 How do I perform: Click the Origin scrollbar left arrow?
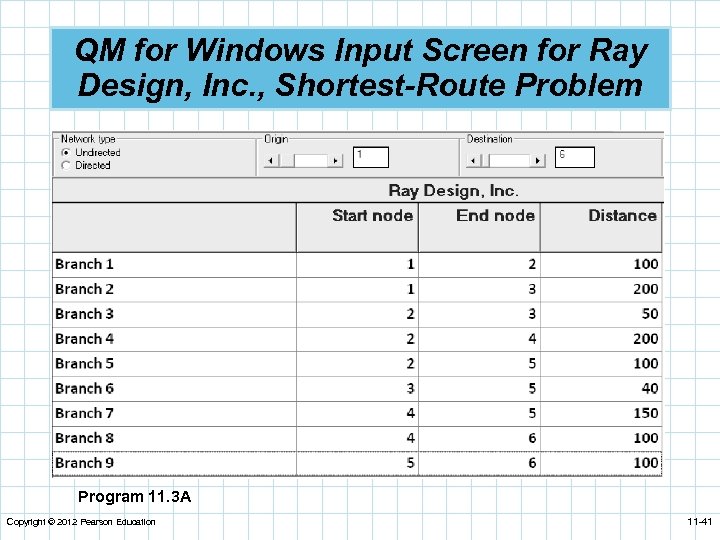pyautogui.click(x=271, y=161)
